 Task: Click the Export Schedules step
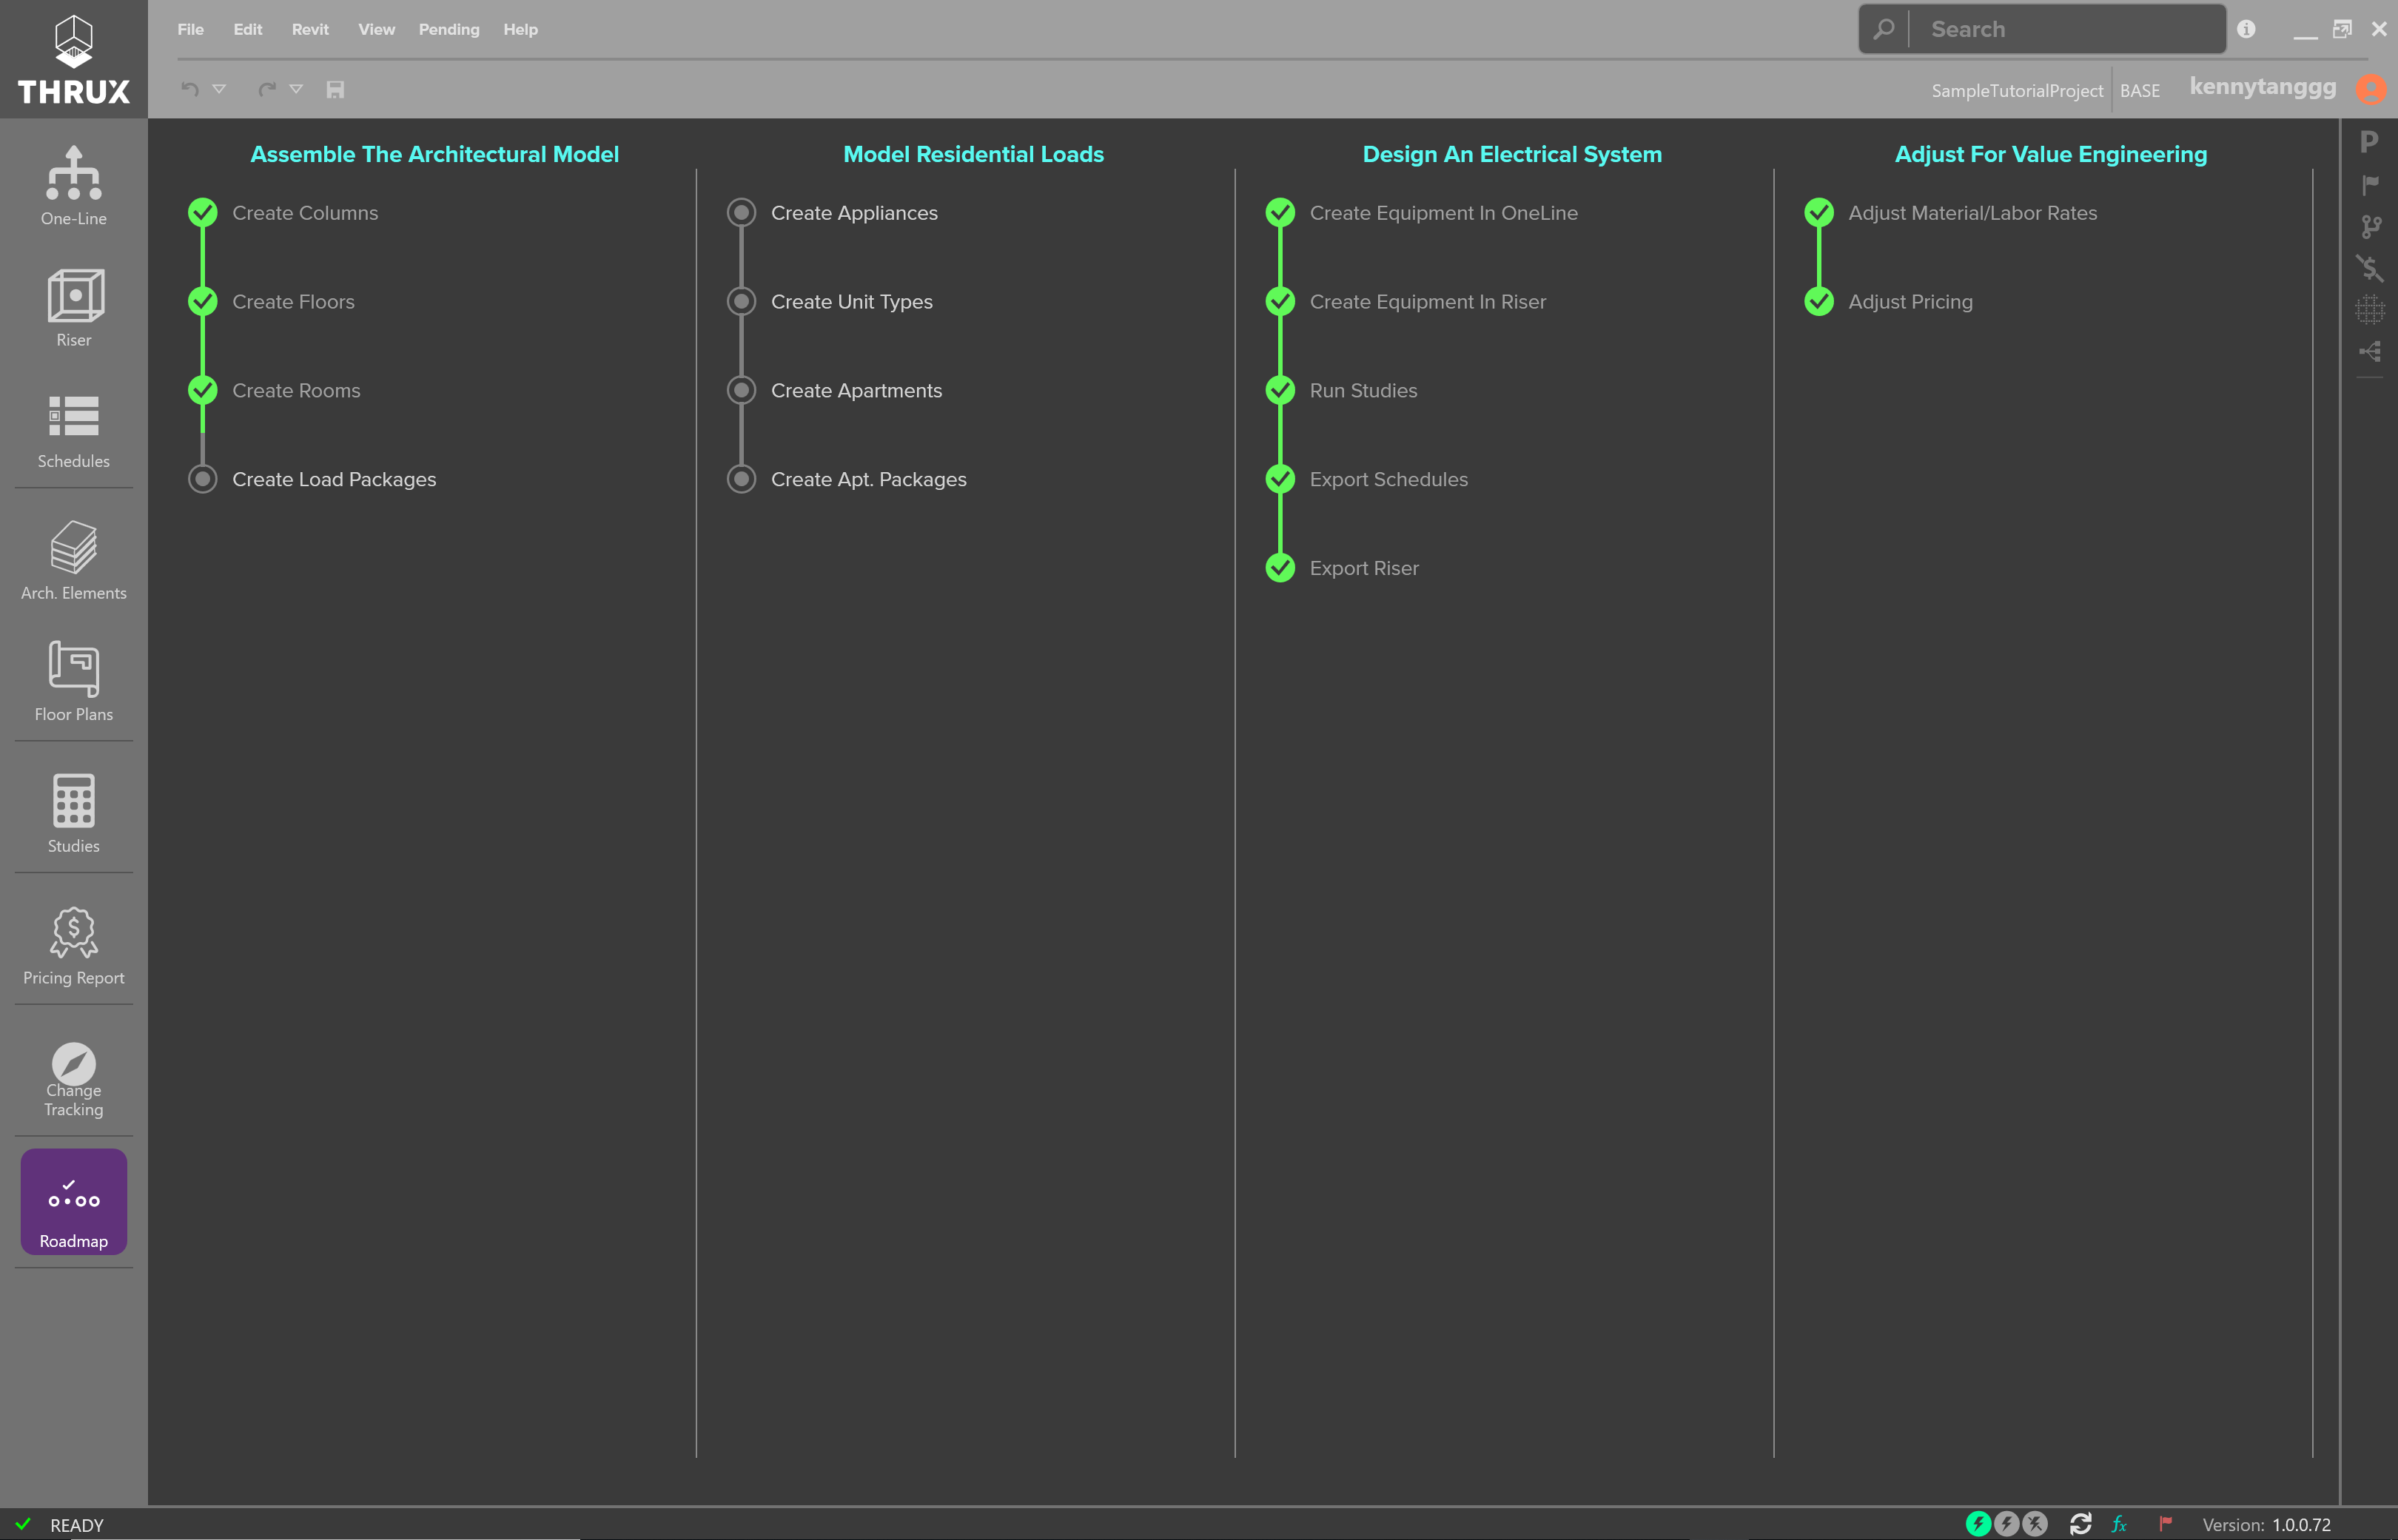pos(1388,480)
